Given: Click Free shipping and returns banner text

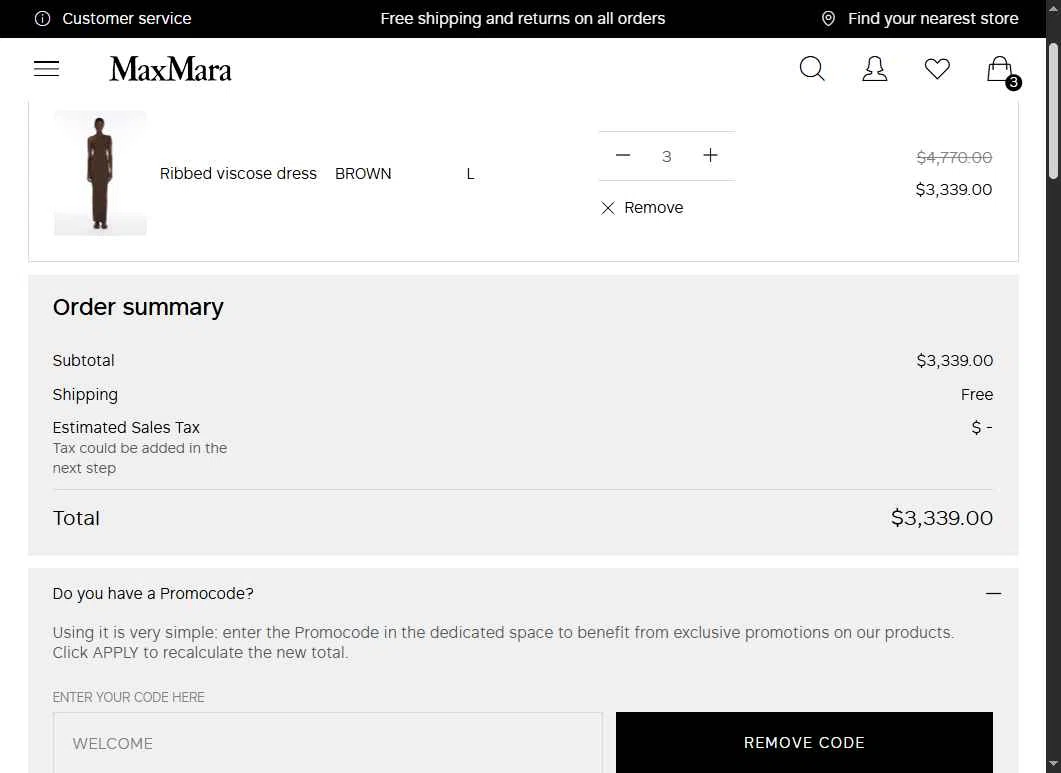Looking at the screenshot, I should click(x=522, y=18).
